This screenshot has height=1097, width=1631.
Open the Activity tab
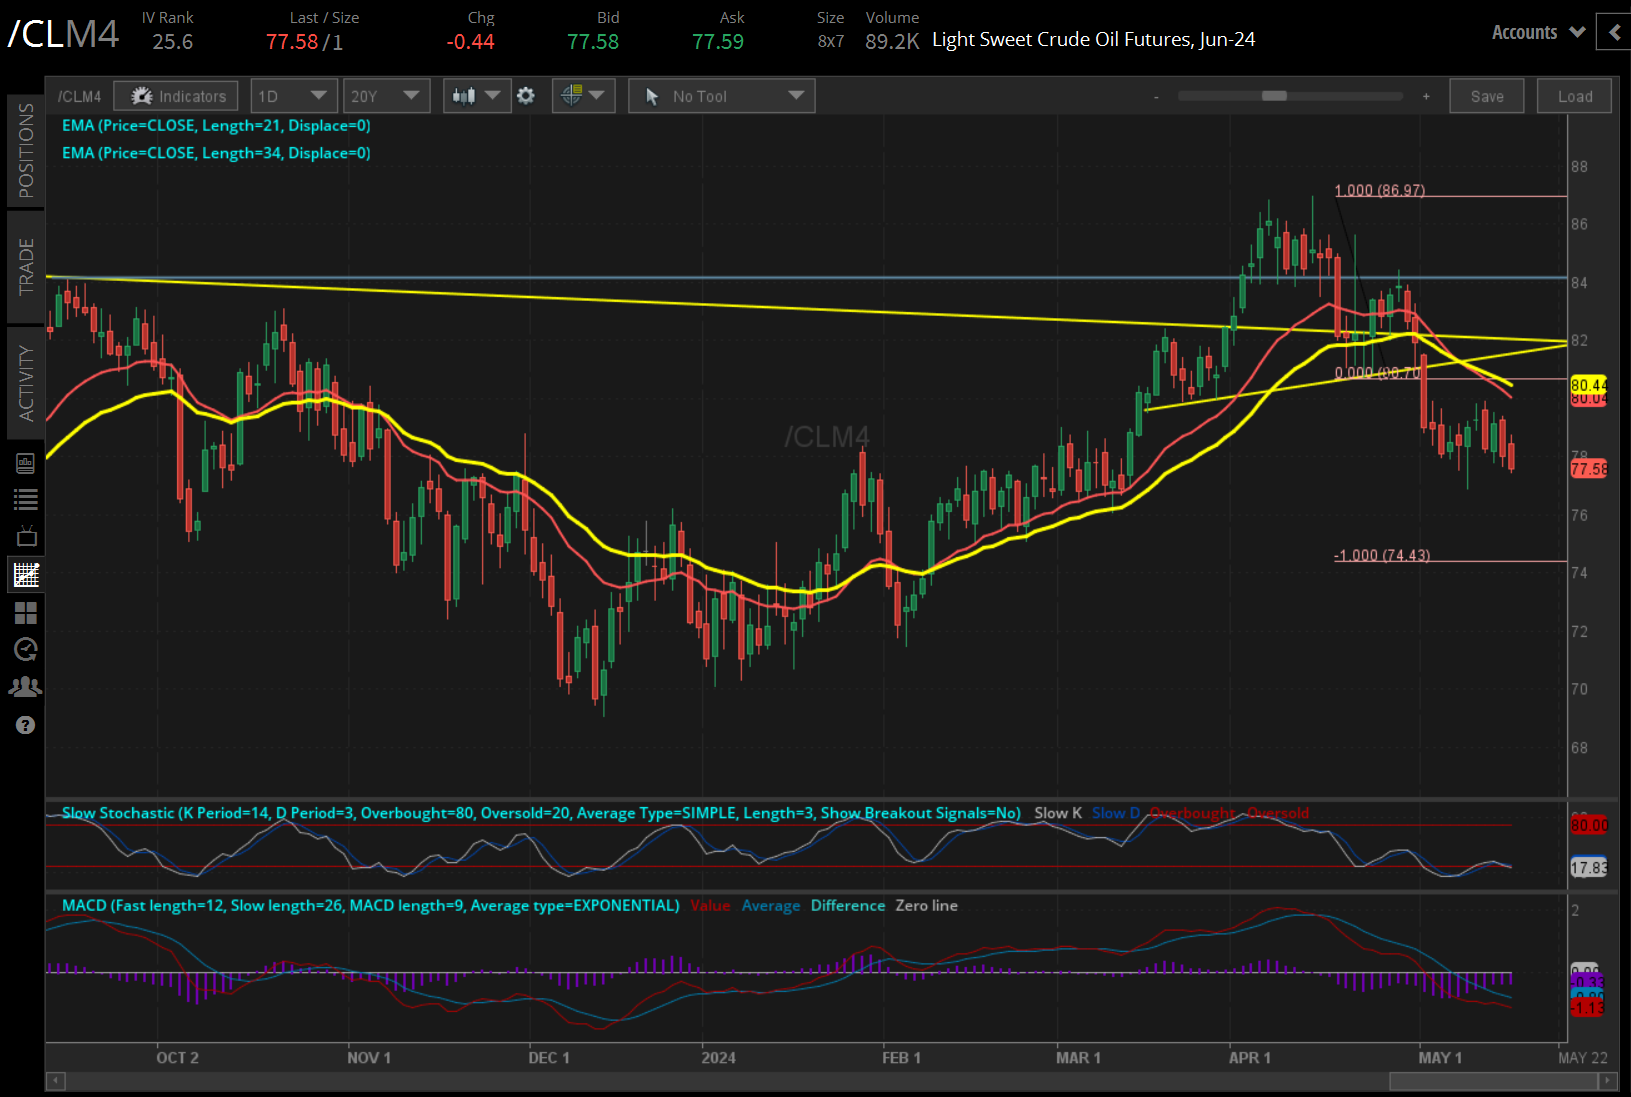click(26, 383)
